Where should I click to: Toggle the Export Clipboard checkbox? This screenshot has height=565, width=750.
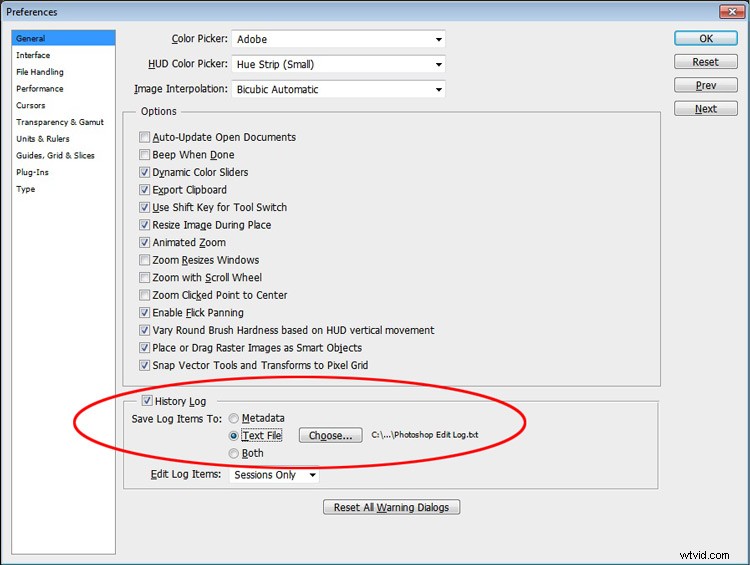144,190
